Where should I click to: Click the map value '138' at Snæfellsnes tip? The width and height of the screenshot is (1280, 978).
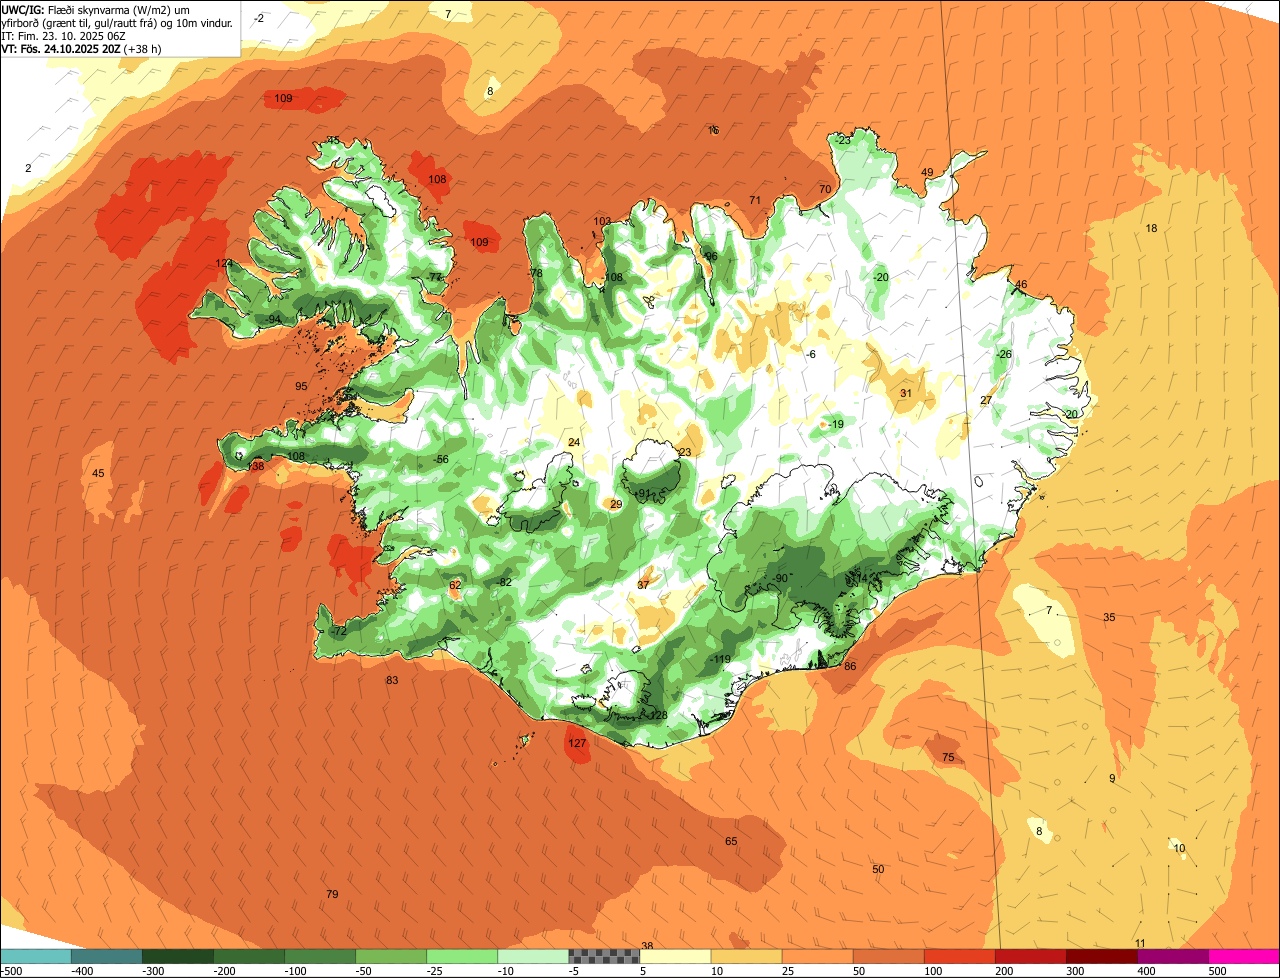pyautogui.click(x=256, y=466)
